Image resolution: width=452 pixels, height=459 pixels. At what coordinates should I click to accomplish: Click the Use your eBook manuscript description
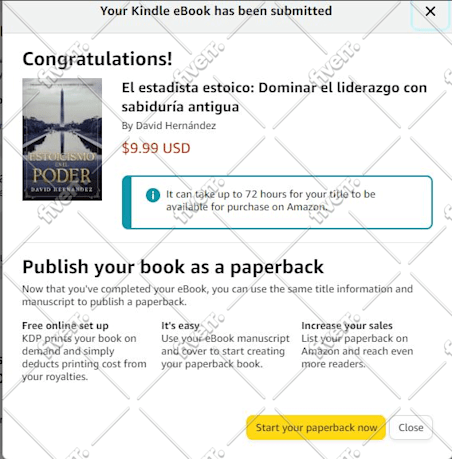(225, 351)
